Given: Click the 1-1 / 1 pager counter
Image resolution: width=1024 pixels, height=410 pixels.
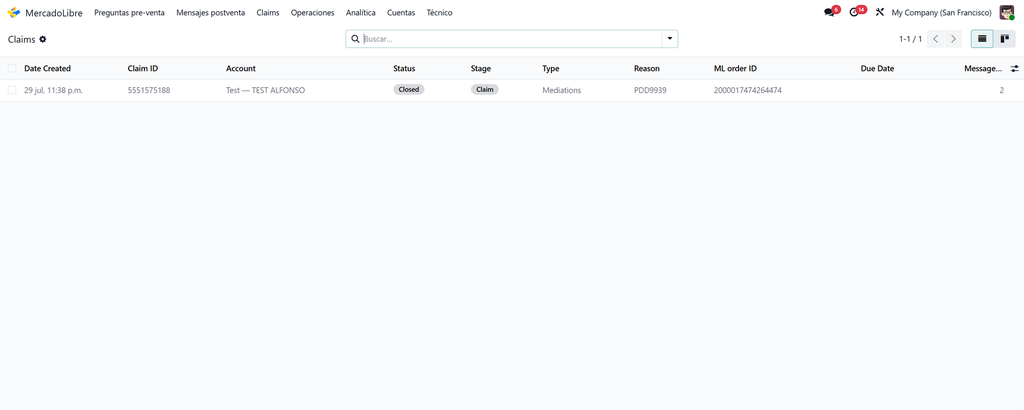Looking at the screenshot, I should (910, 39).
